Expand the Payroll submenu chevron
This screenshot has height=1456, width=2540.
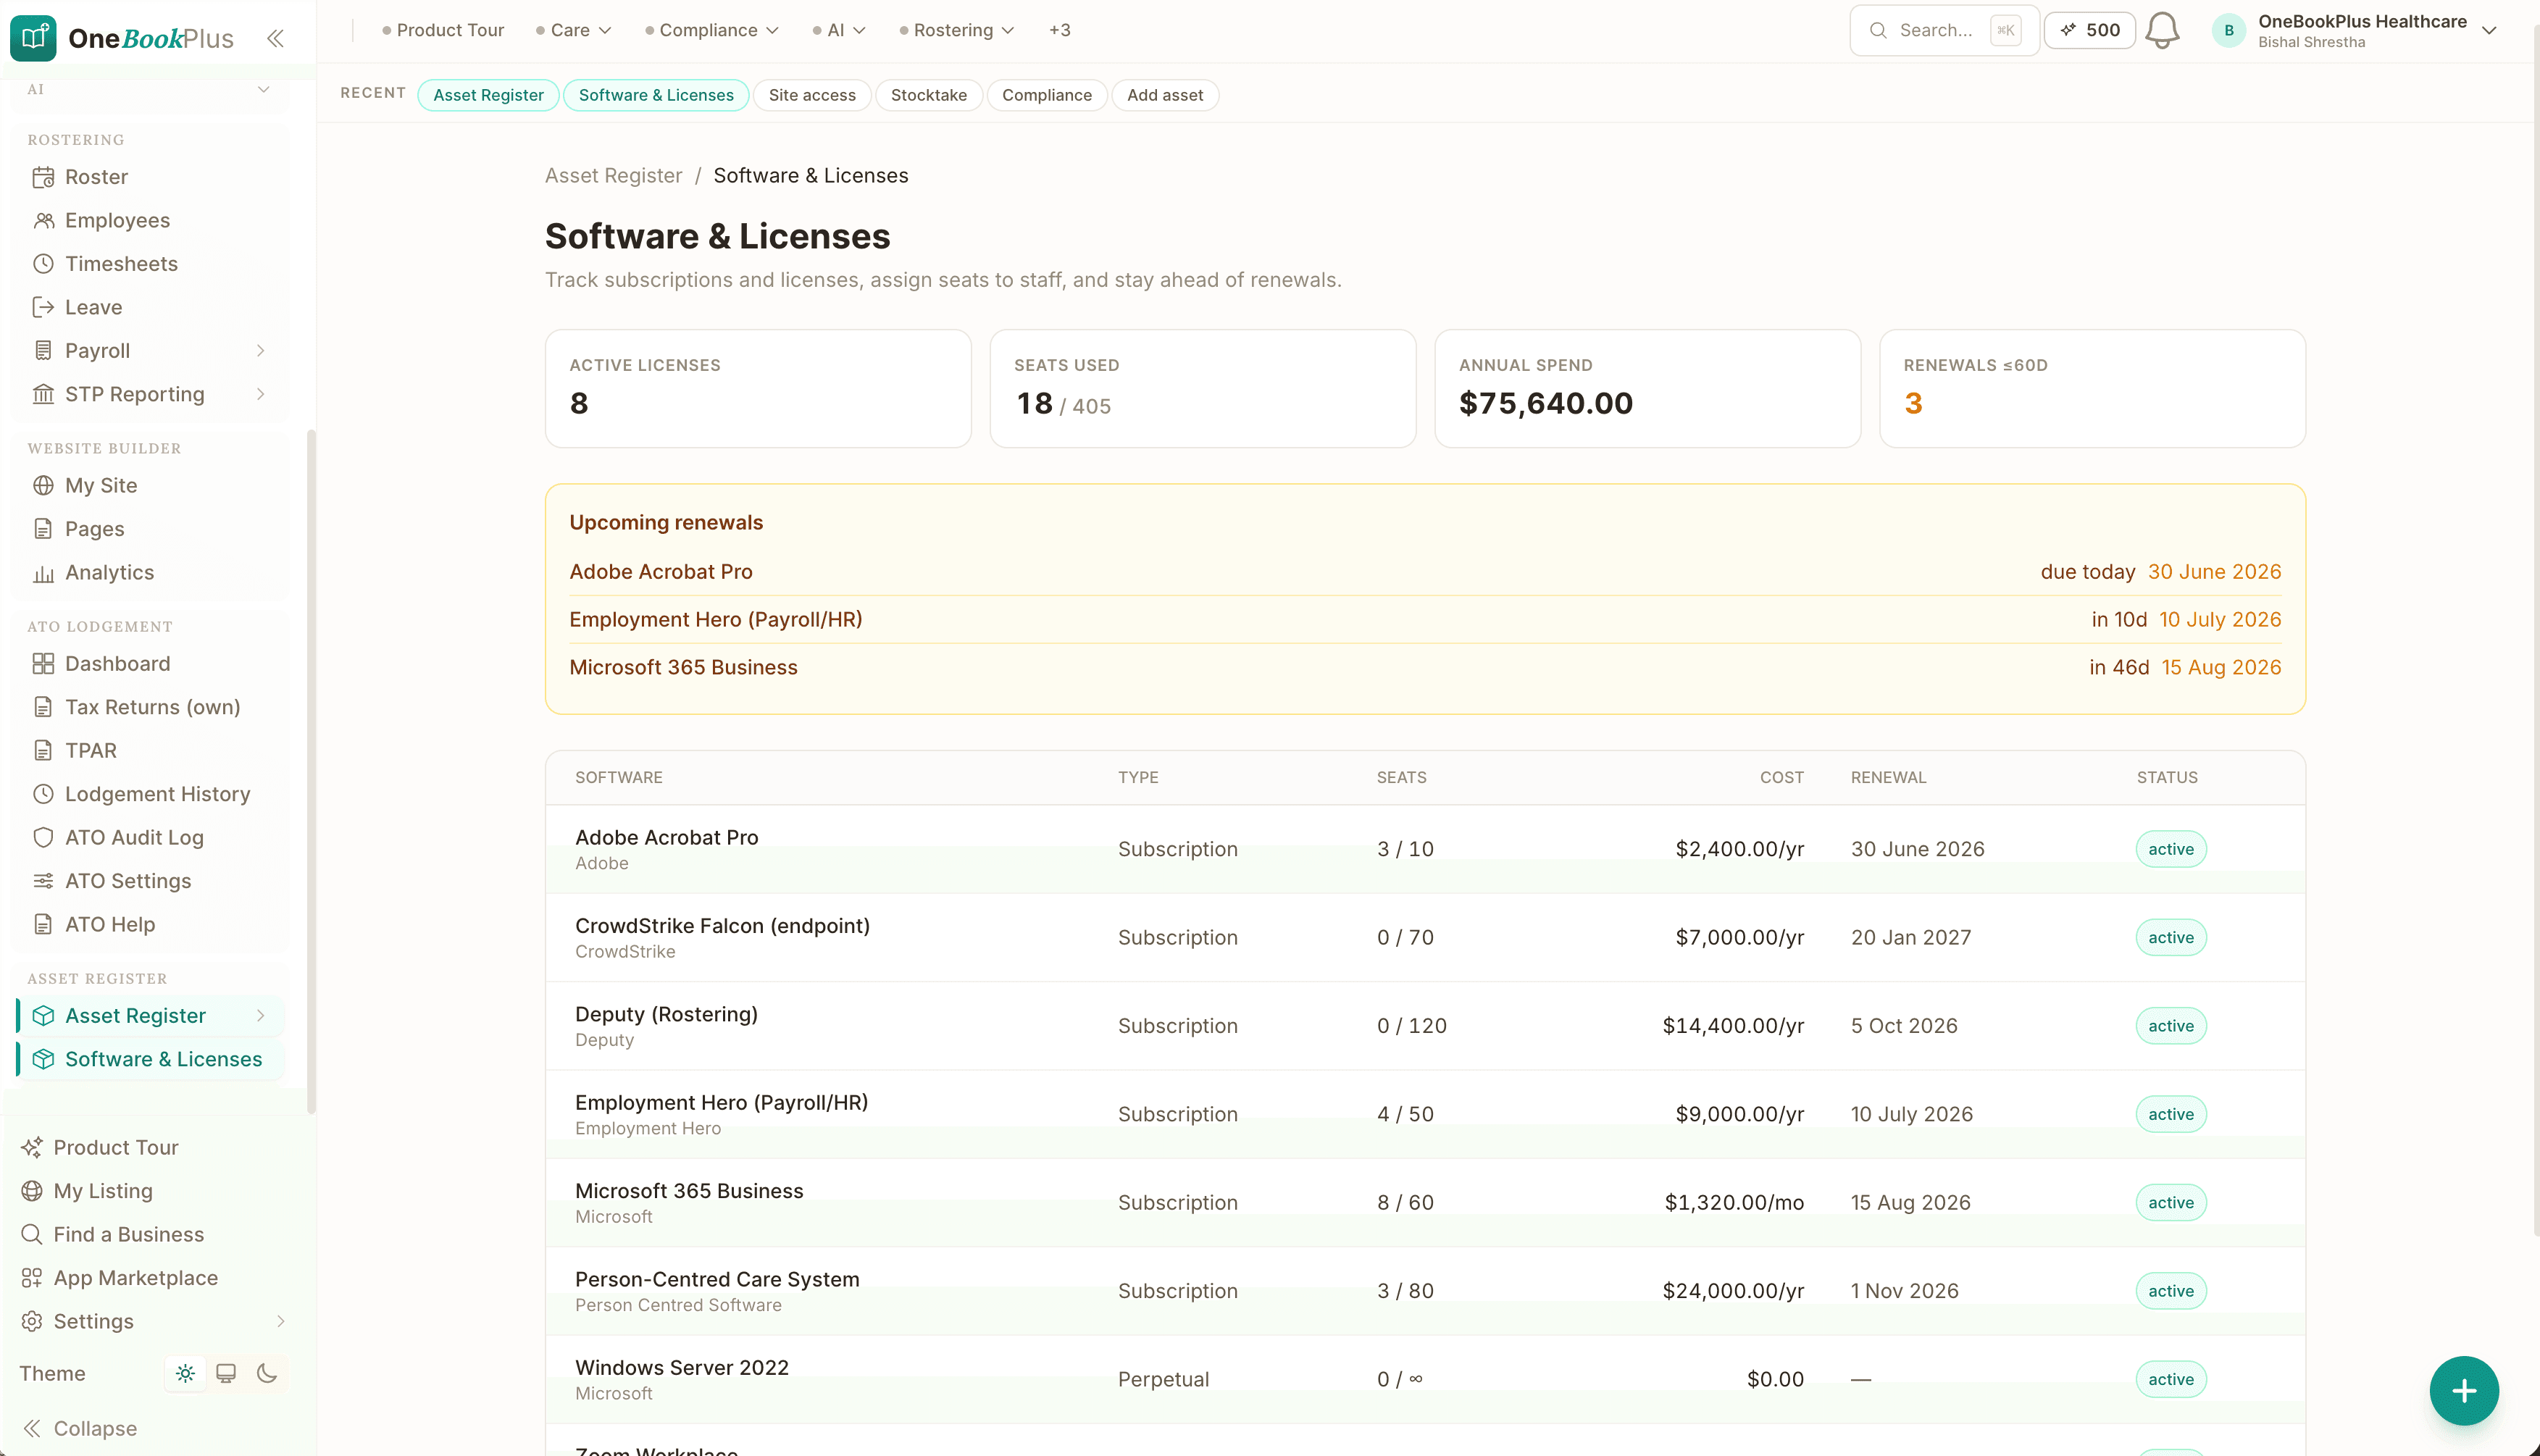click(x=261, y=351)
